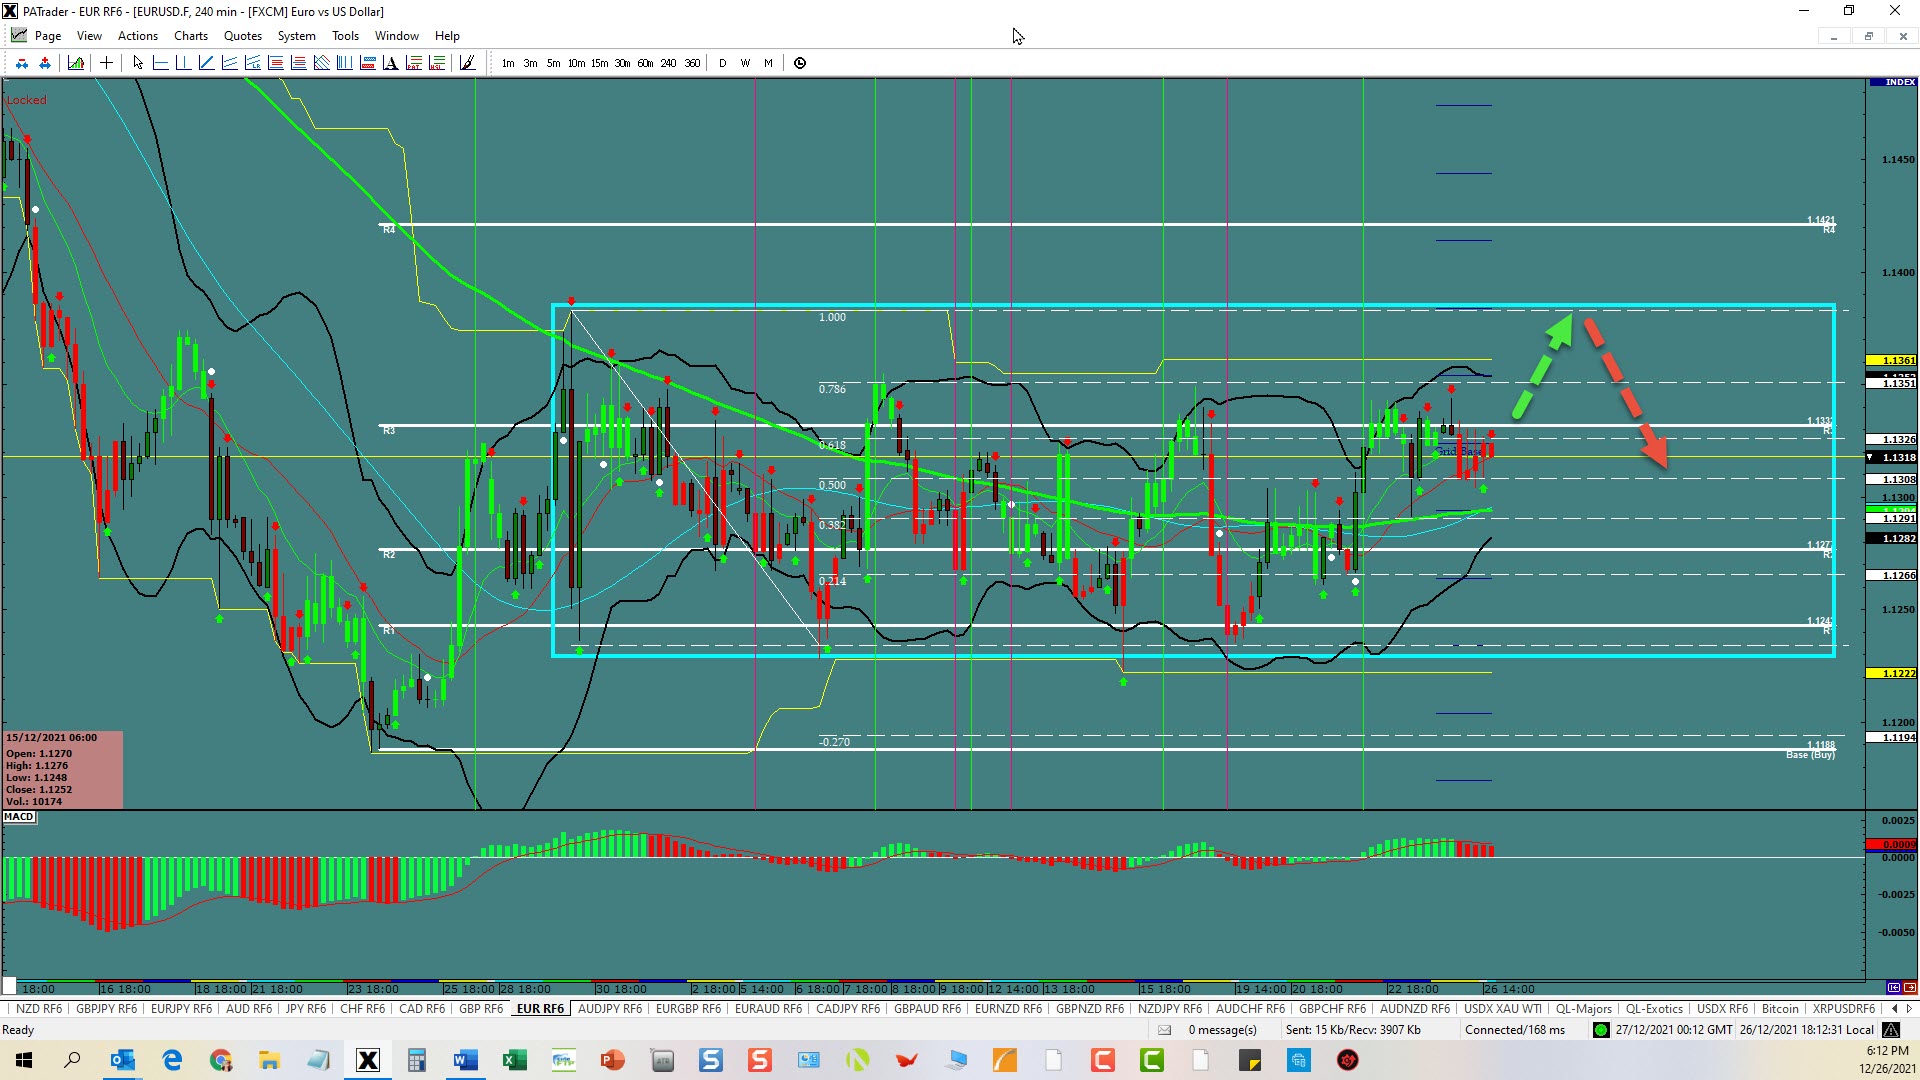Choose the vertical line drawing tool
This screenshot has width=1920, height=1080.
[x=183, y=63]
